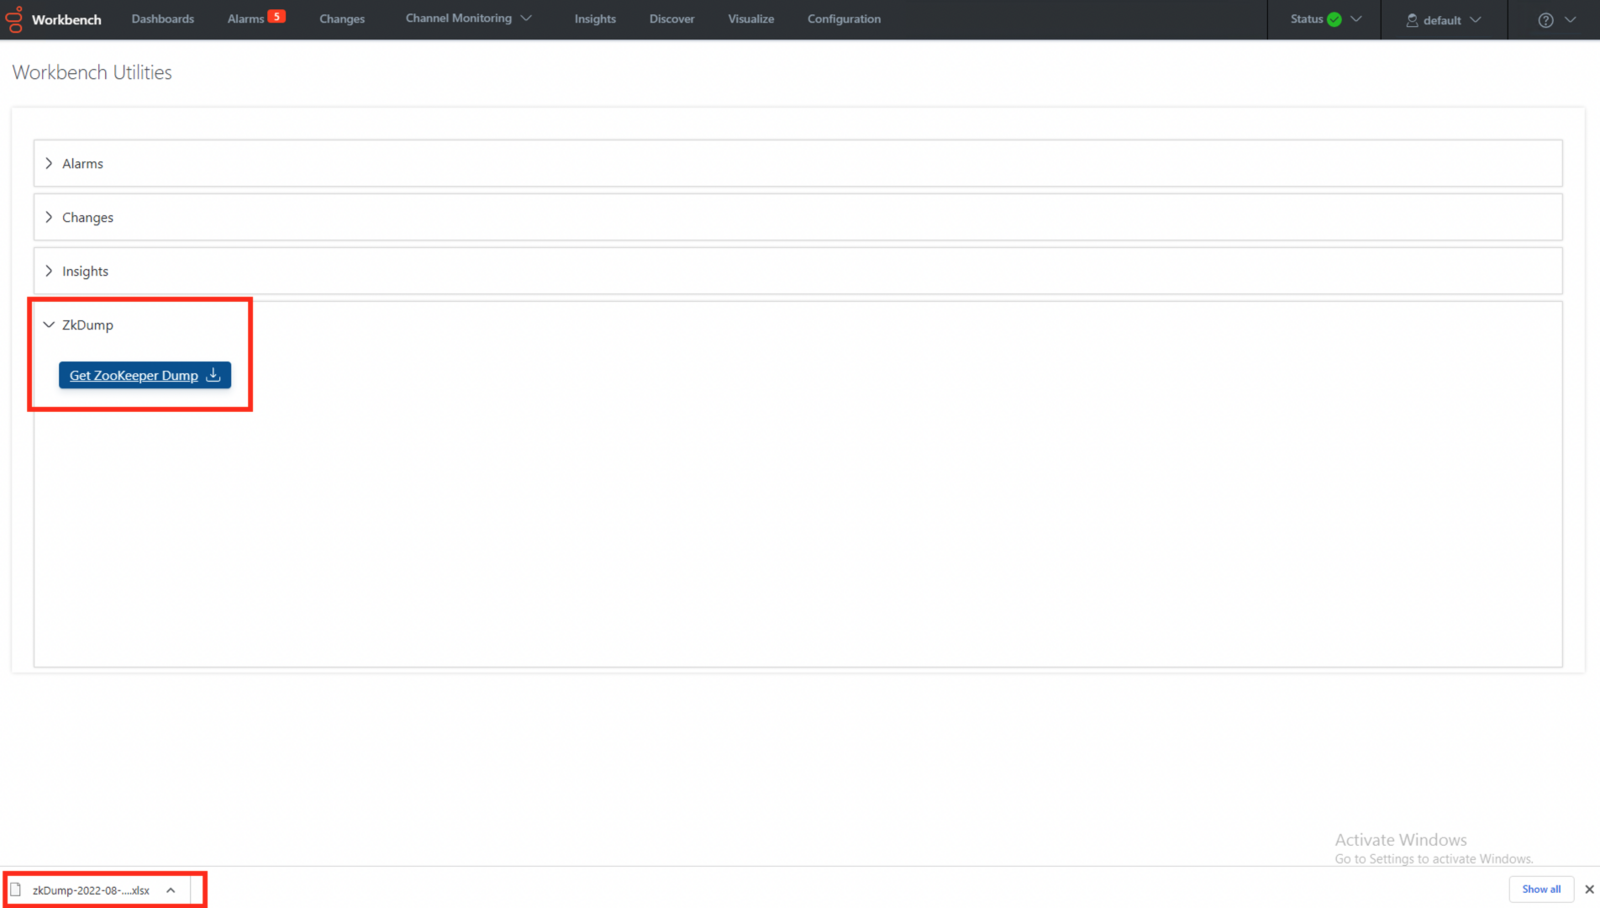Open the Dashboards menu
This screenshot has width=1600, height=908.
(163, 19)
